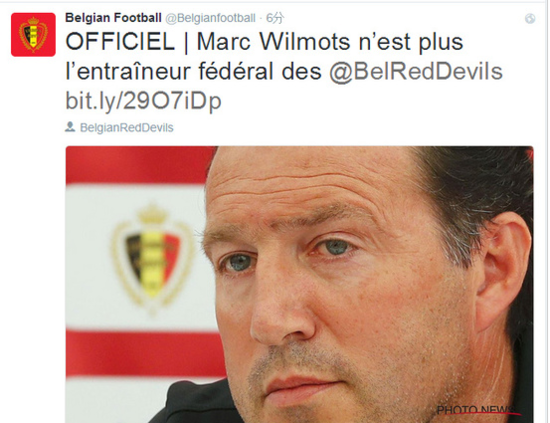
Task: Click the person icon beside BelgianRedDevils
Action: click(x=70, y=127)
